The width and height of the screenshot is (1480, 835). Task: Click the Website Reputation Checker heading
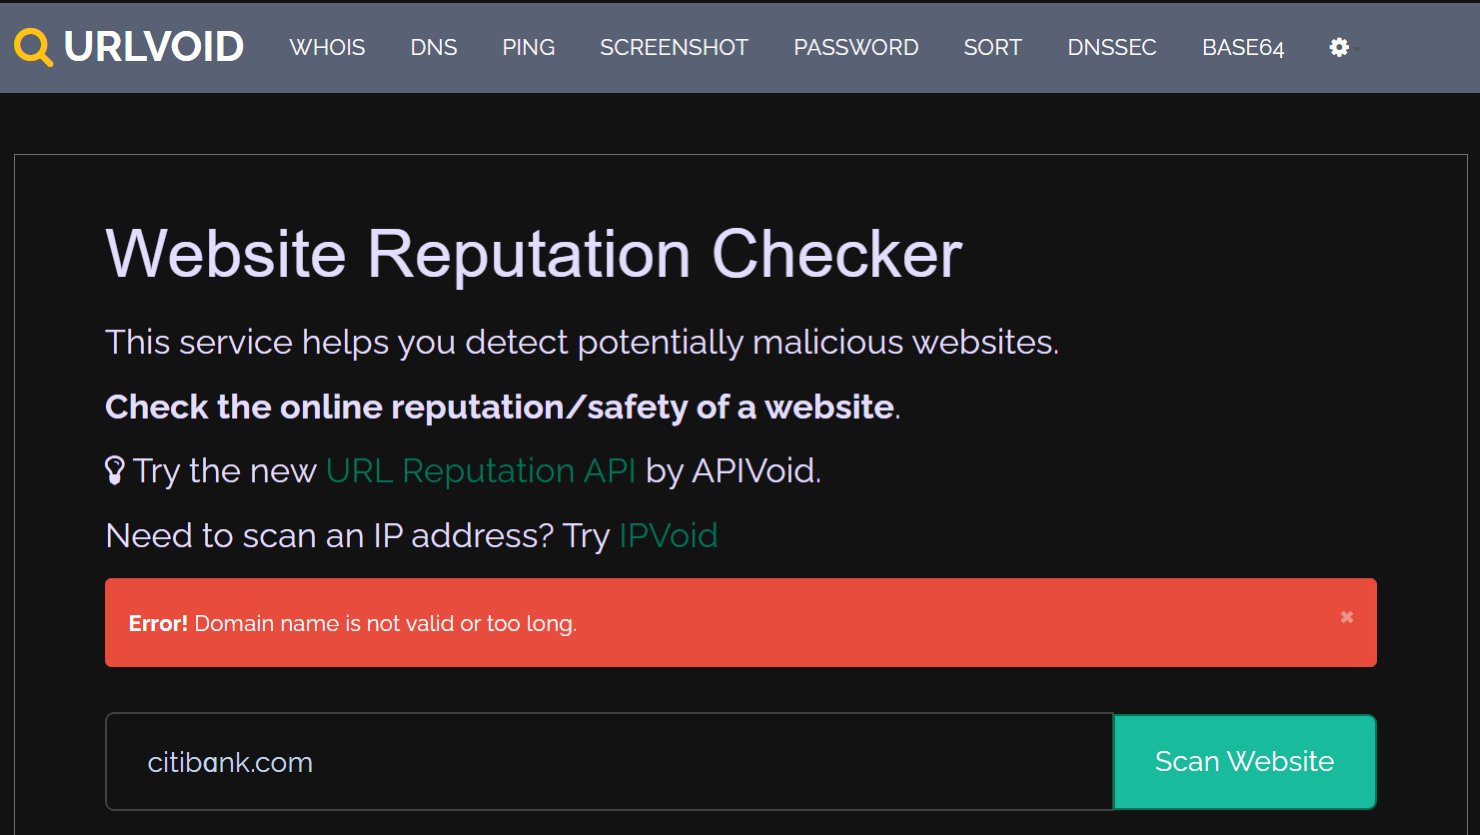click(x=534, y=254)
